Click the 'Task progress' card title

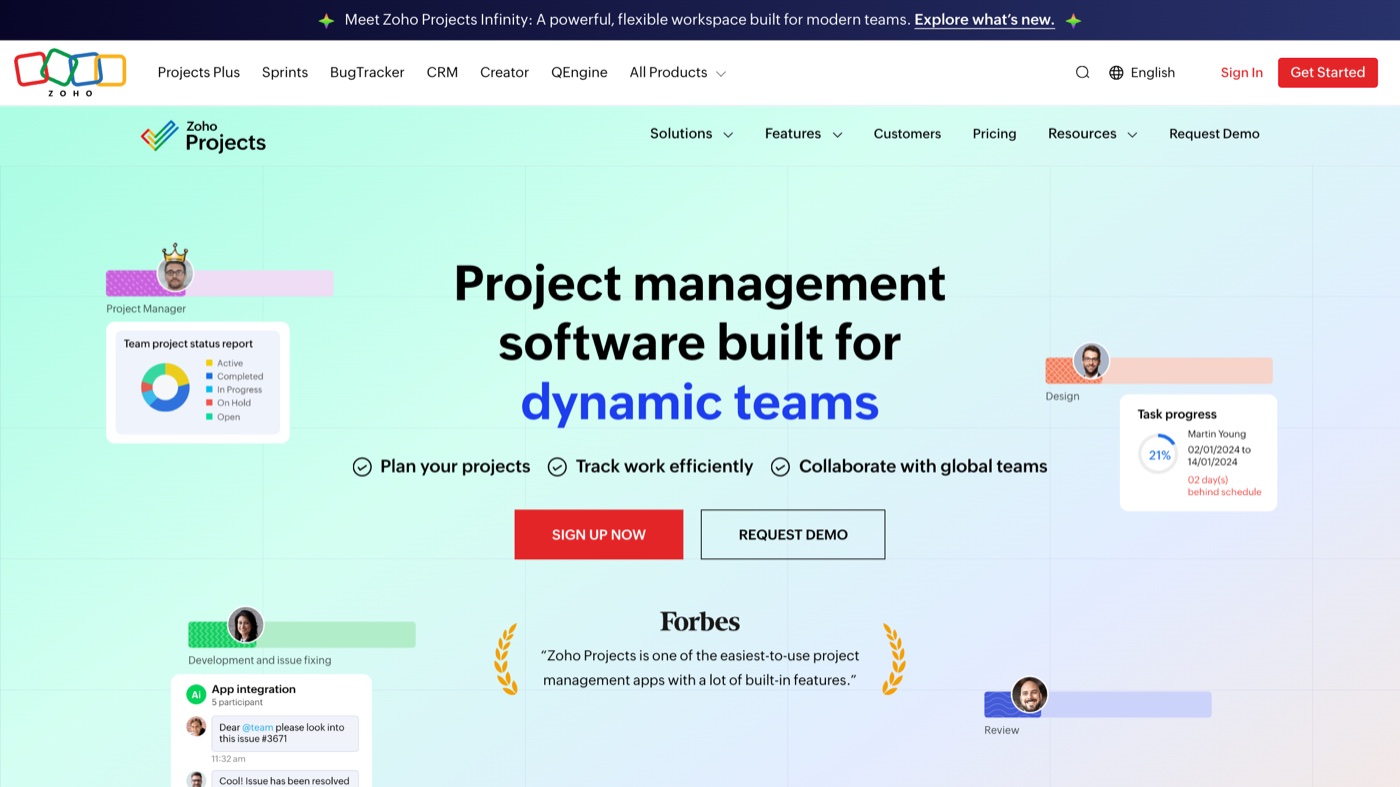[1177, 414]
